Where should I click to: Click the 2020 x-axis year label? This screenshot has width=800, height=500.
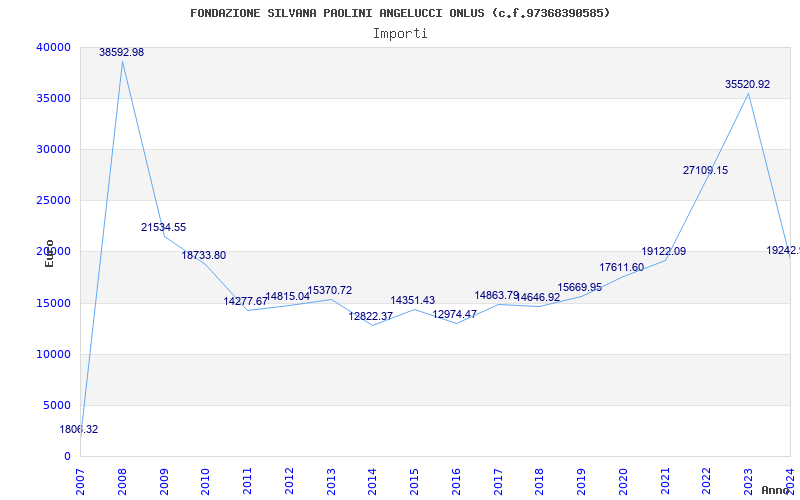click(x=623, y=482)
